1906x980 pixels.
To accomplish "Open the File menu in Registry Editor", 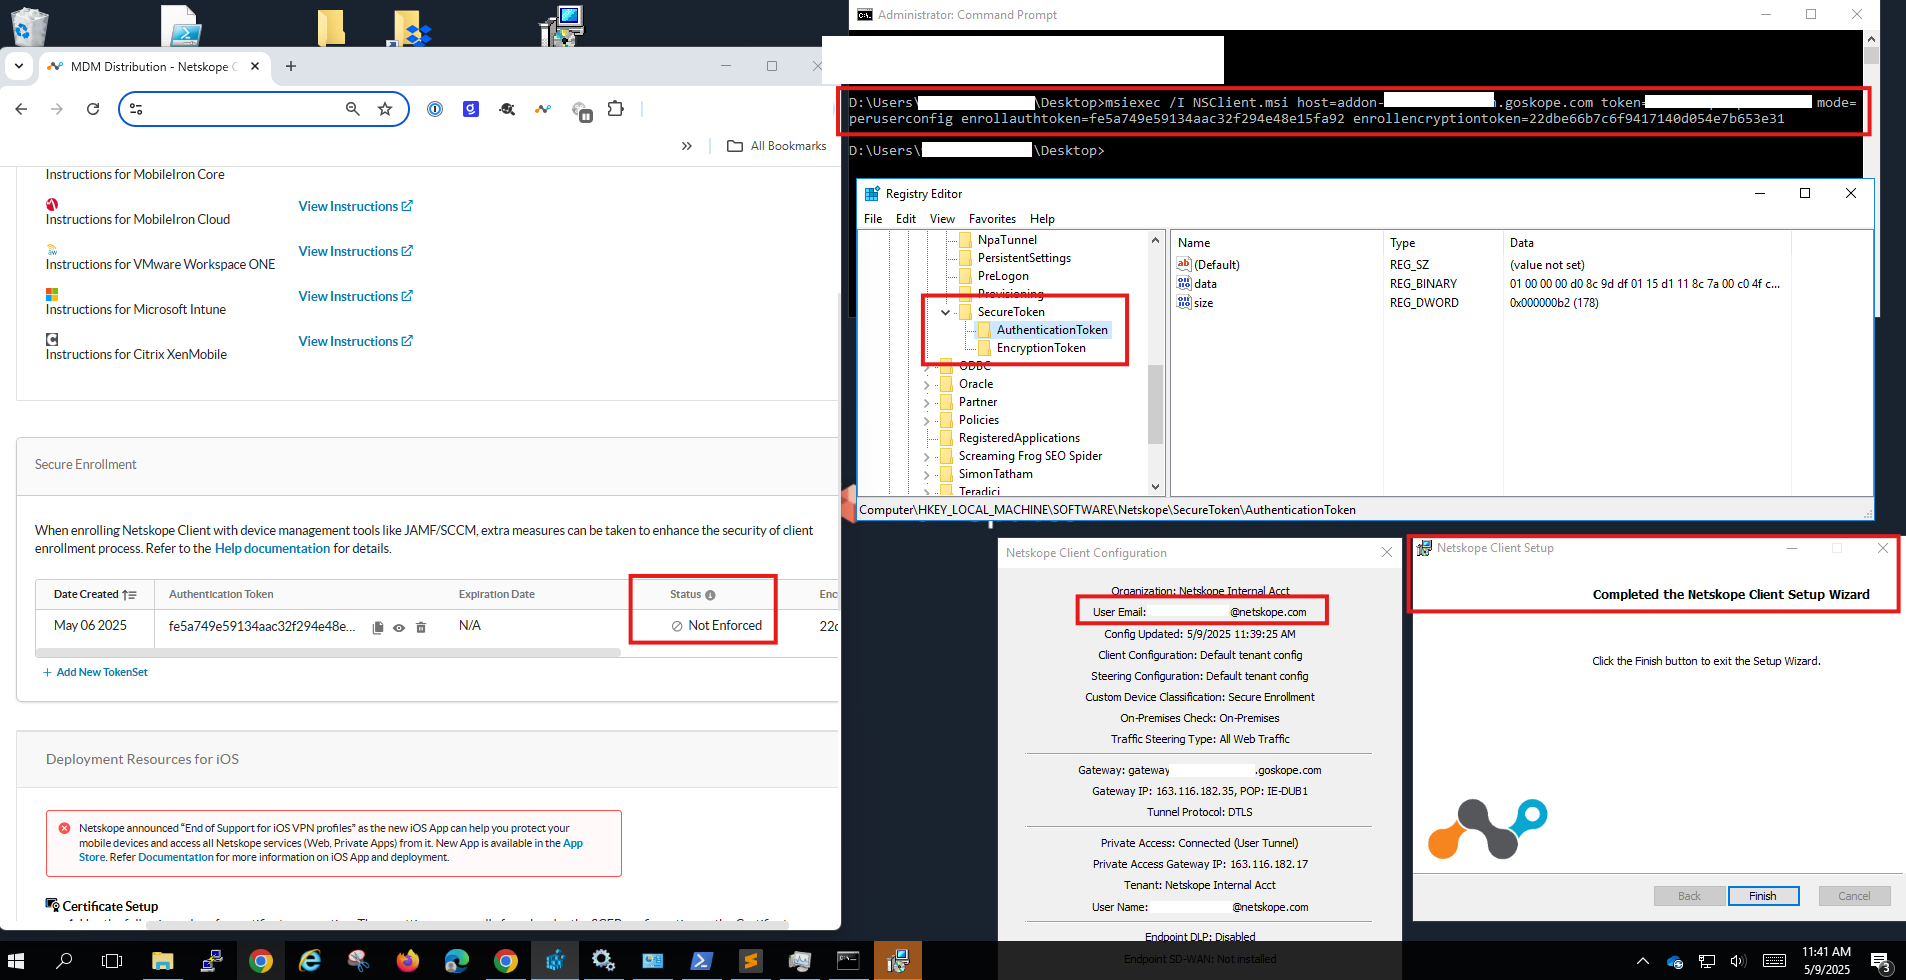I will coord(873,219).
